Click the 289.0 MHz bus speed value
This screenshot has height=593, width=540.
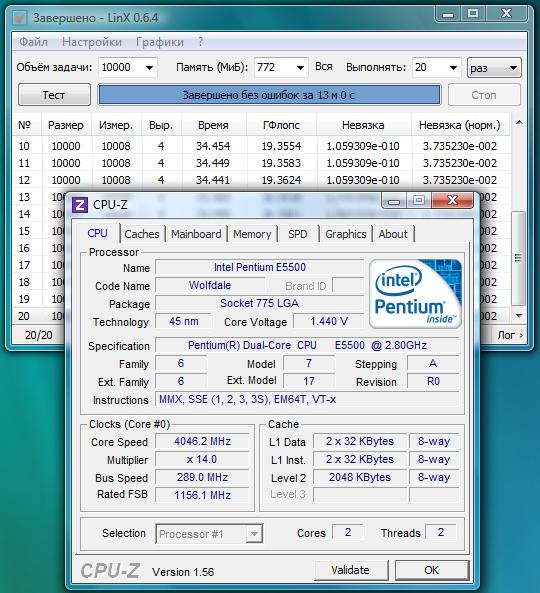click(202, 477)
